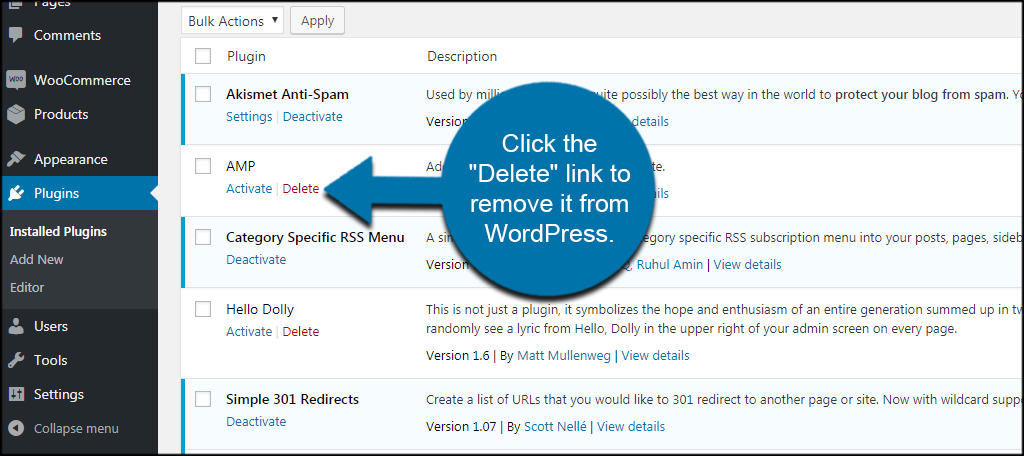Delete the AMP plugin
Screen dimensions: 1024x456
300,188
